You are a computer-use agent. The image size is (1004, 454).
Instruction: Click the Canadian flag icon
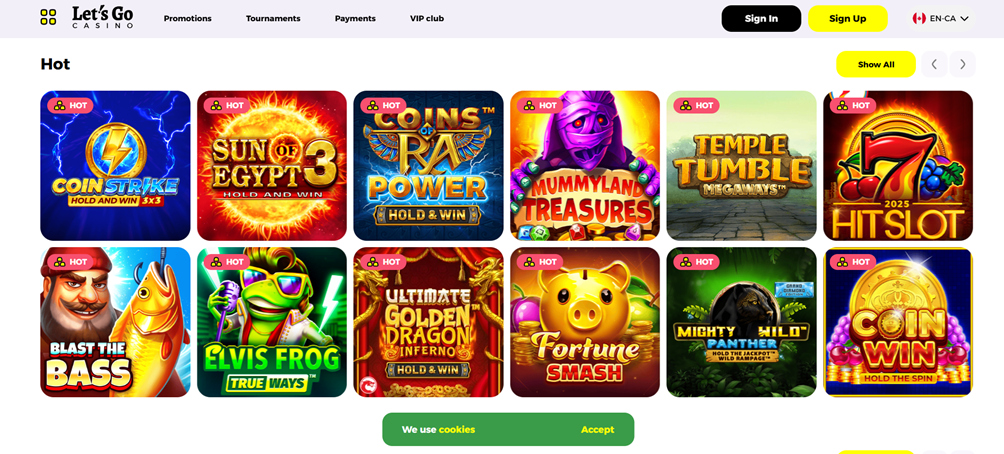pyautogui.click(x=919, y=19)
